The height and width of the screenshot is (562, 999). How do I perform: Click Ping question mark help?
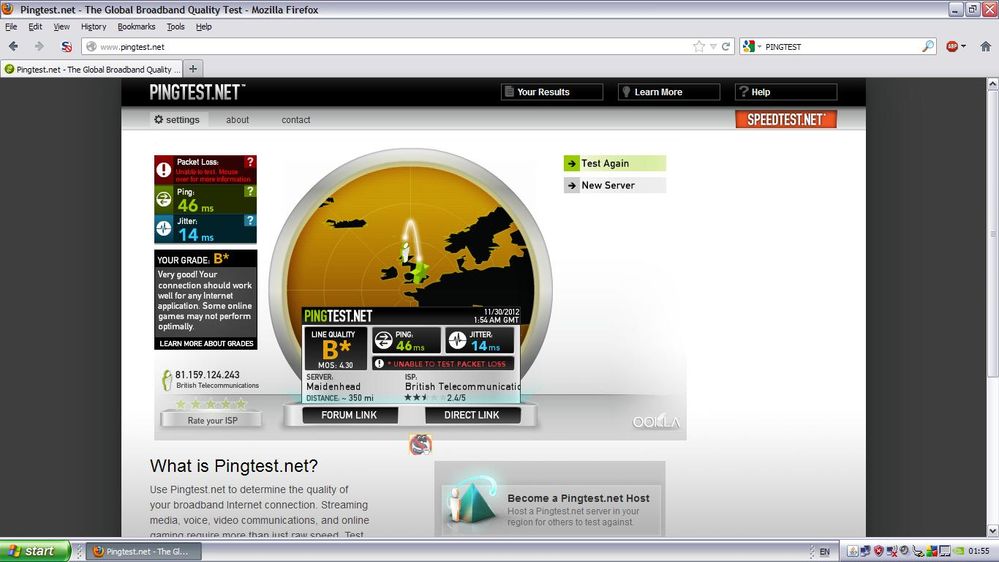[250, 191]
